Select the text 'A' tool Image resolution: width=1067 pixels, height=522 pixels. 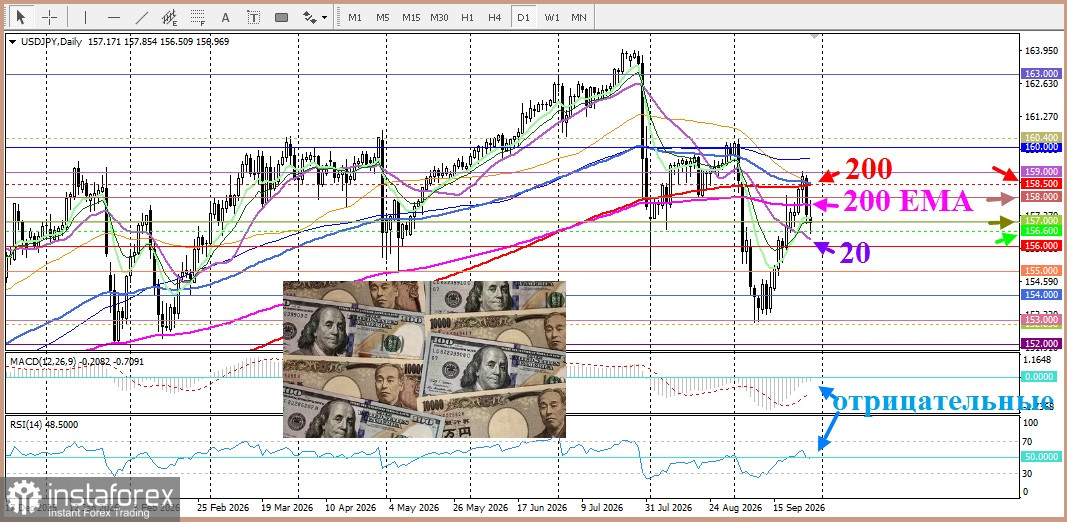click(x=226, y=17)
